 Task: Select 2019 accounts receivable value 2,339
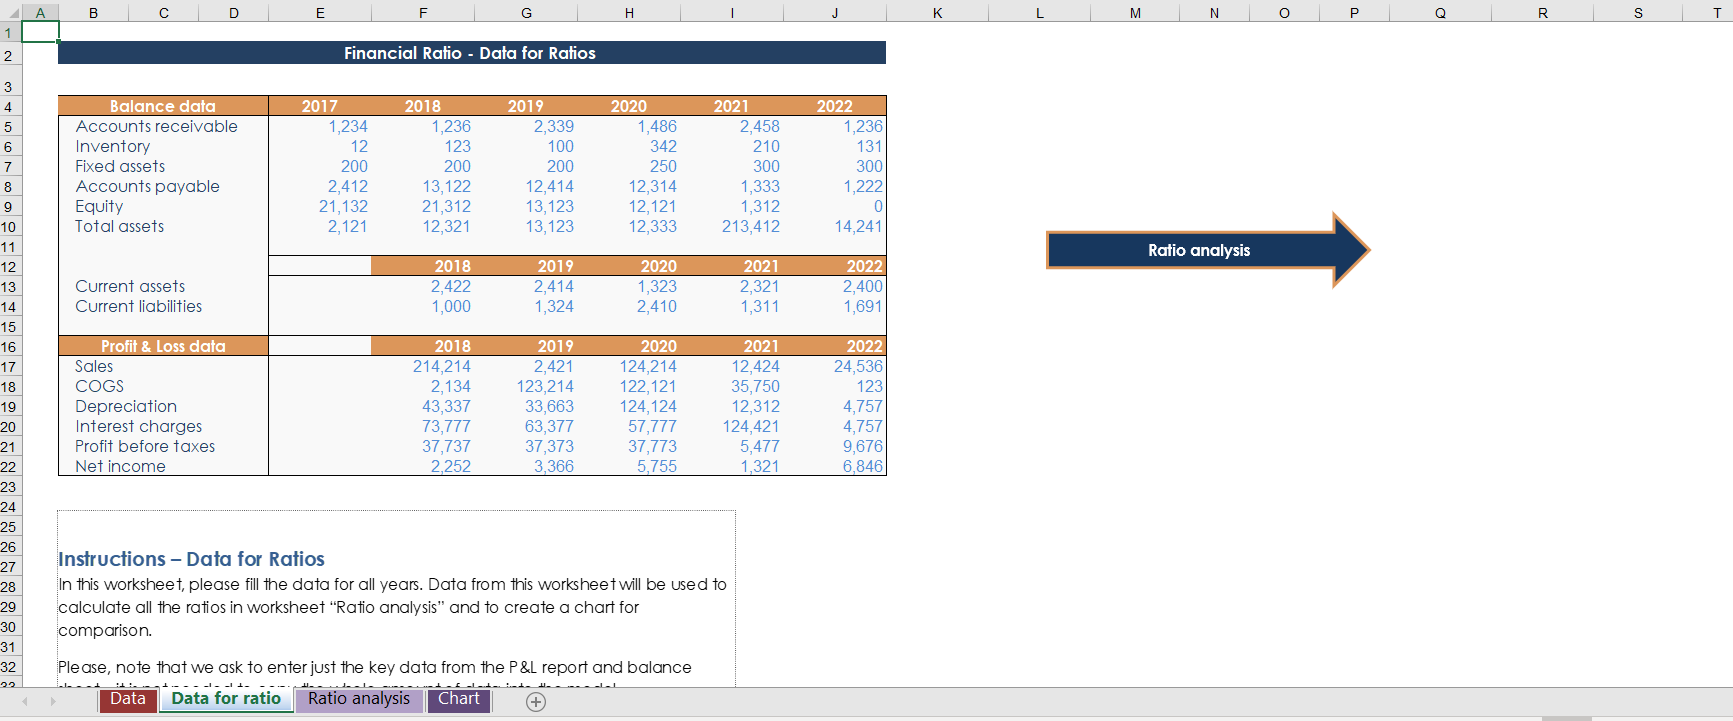(554, 126)
